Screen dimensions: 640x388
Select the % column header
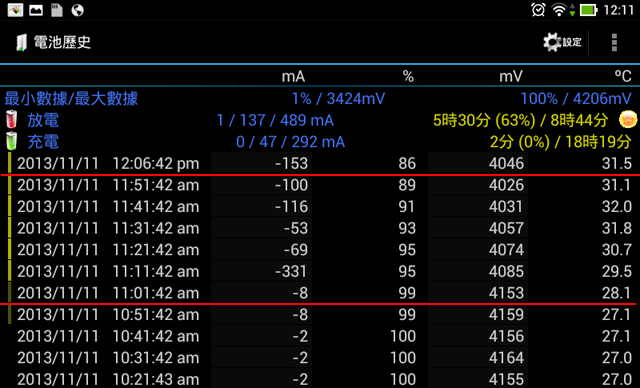408,76
